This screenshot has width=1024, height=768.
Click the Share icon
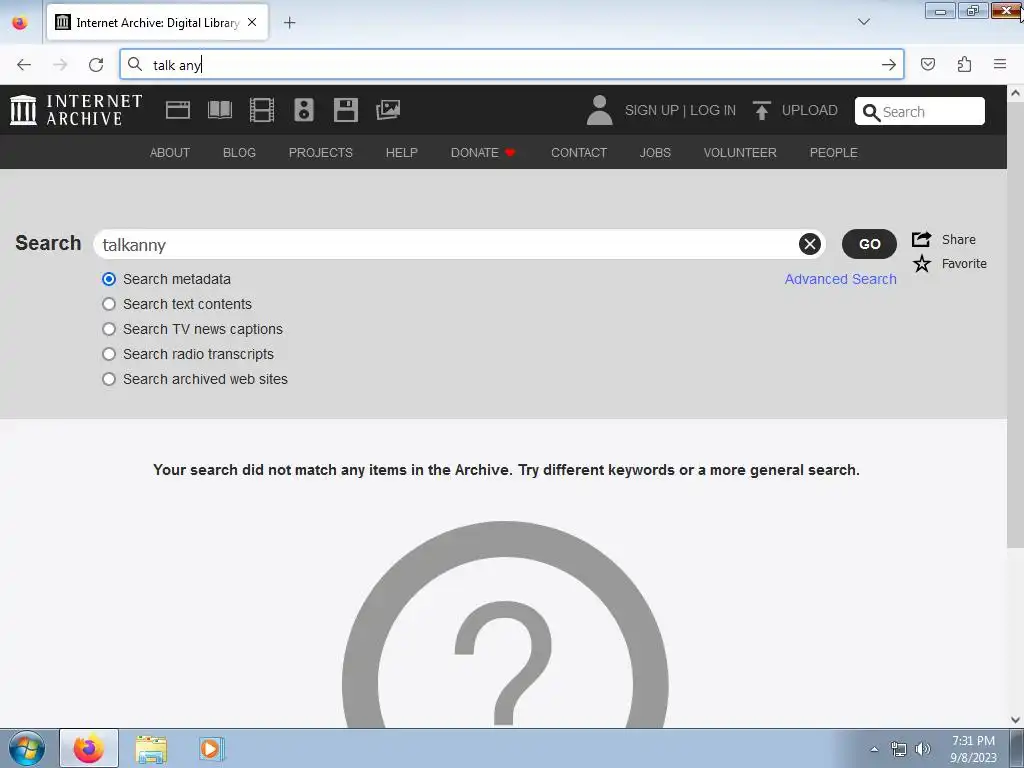click(x=921, y=239)
